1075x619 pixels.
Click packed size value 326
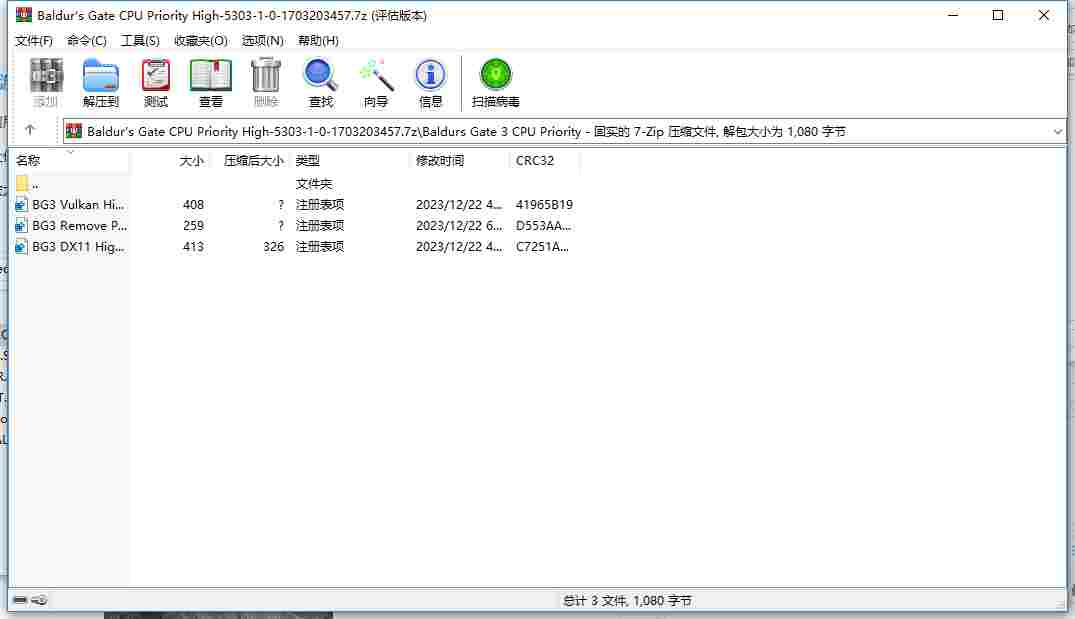point(274,247)
